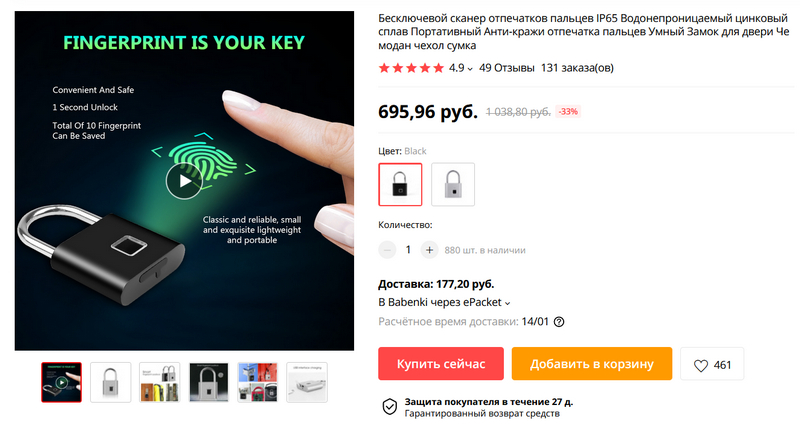View the dark background padlock thumbnail
Viewport: 800px width, 433px height.
tap(209, 381)
